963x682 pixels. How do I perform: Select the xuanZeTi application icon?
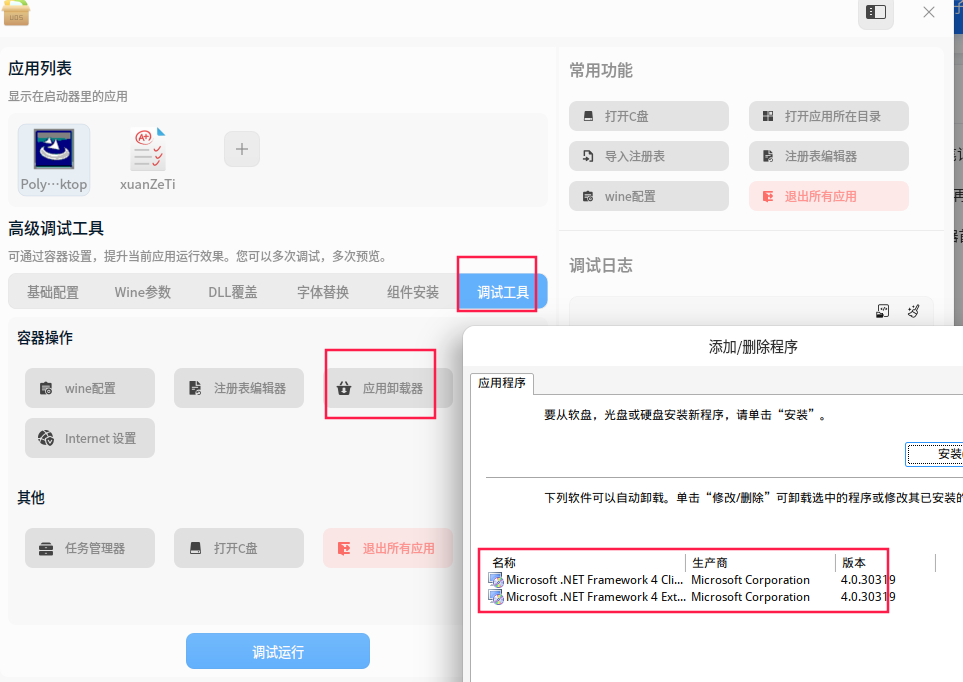(x=147, y=160)
